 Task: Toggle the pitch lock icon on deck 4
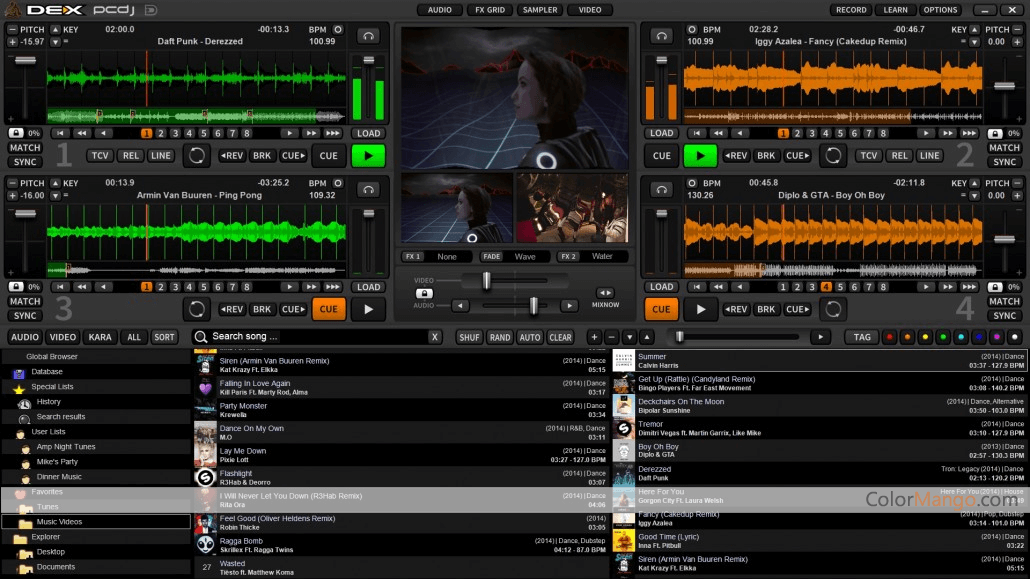coord(995,287)
